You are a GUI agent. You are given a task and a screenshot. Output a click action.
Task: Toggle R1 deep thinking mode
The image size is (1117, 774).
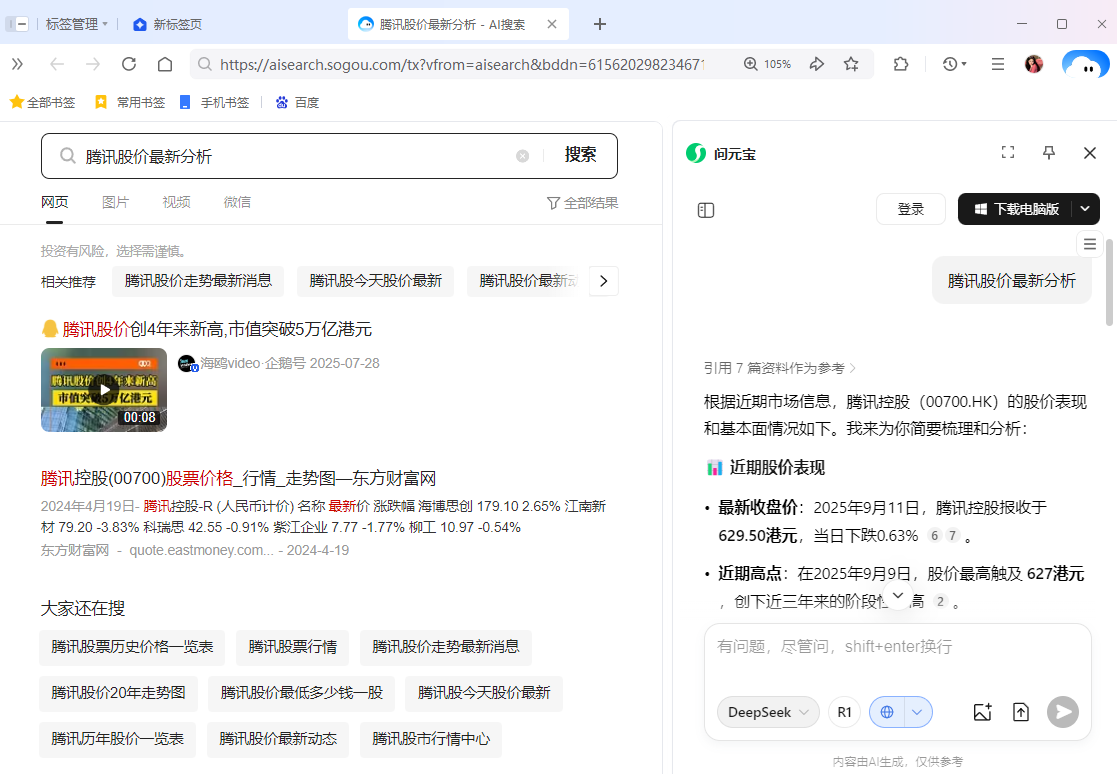point(844,711)
